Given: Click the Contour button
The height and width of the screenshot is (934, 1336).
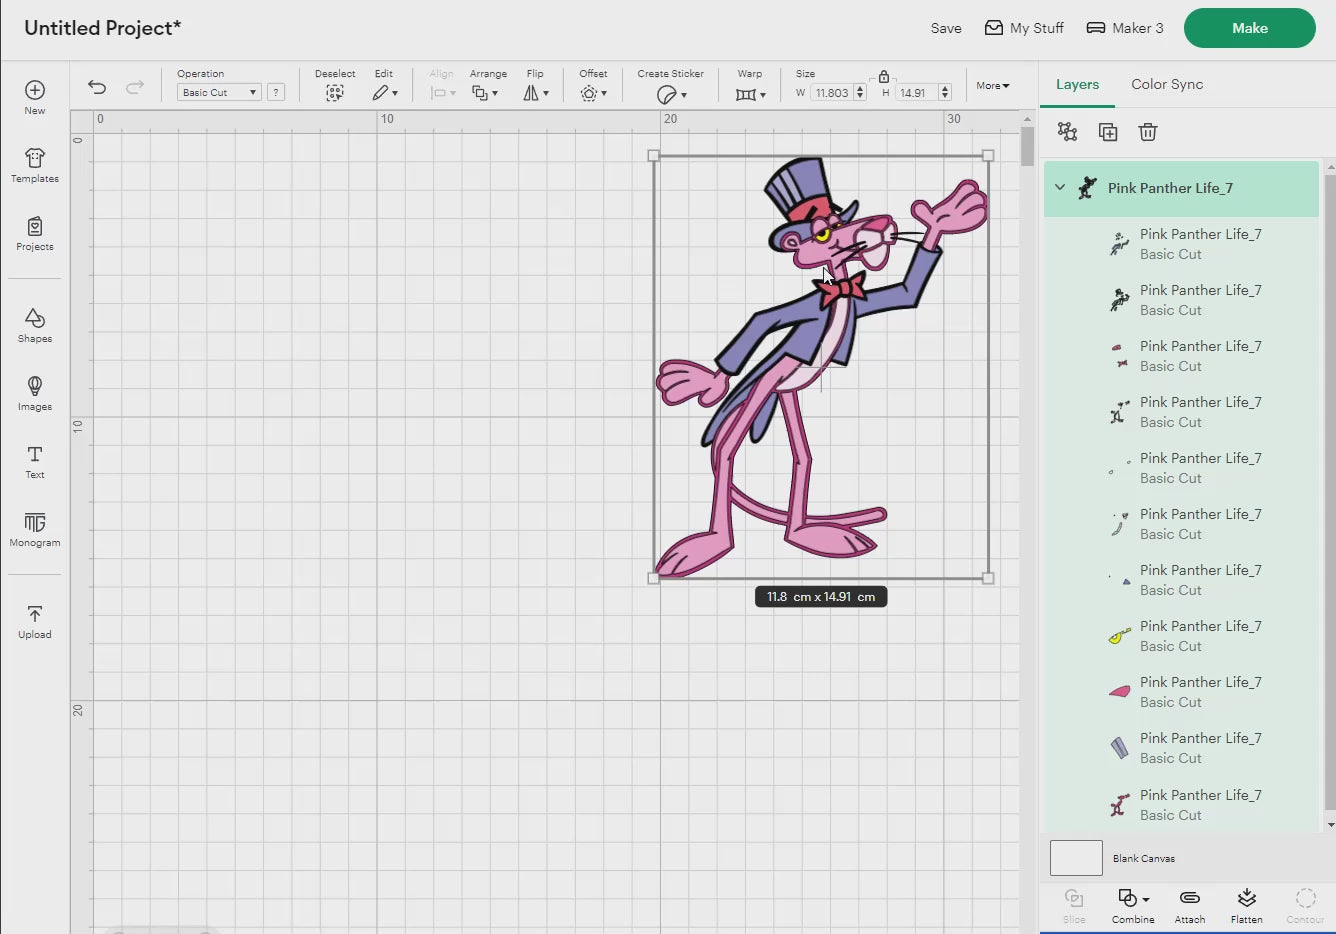Looking at the screenshot, I should (1305, 906).
